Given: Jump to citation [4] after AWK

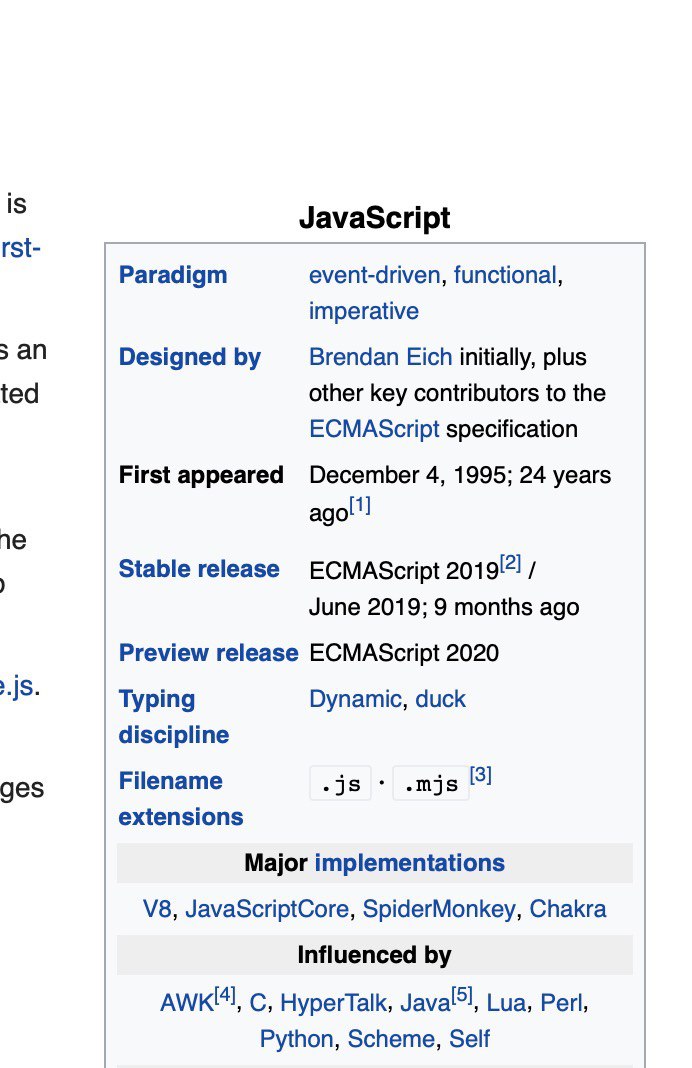Looking at the screenshot, I should point(225,996).
